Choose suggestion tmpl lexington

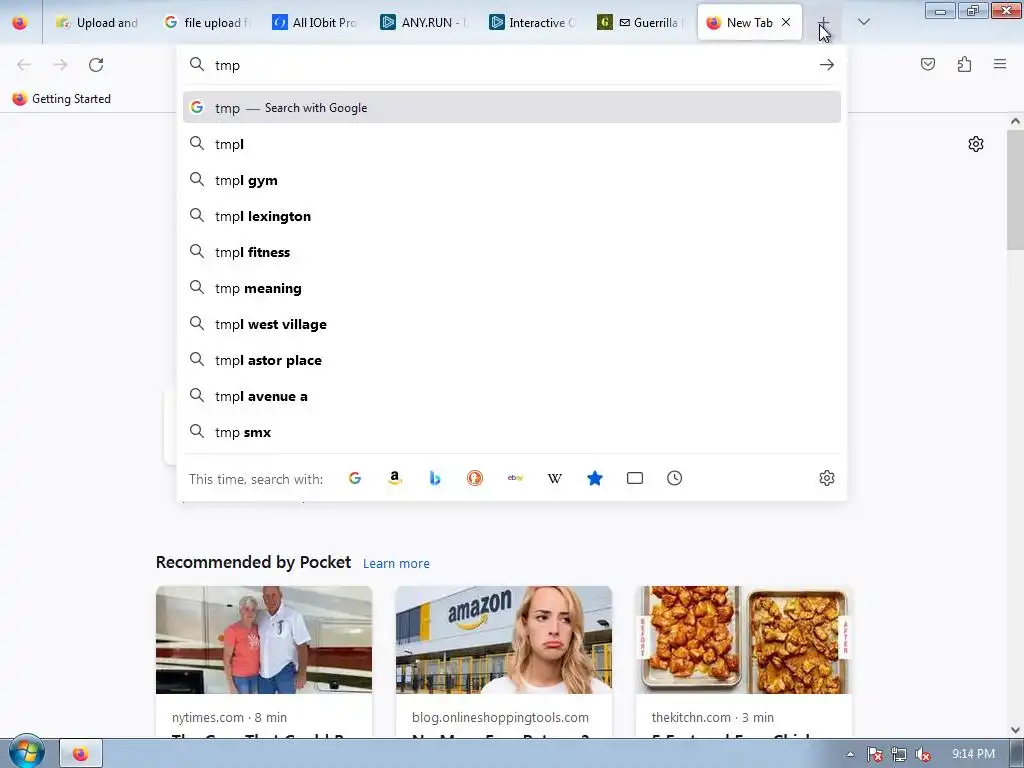click(511, 216)
